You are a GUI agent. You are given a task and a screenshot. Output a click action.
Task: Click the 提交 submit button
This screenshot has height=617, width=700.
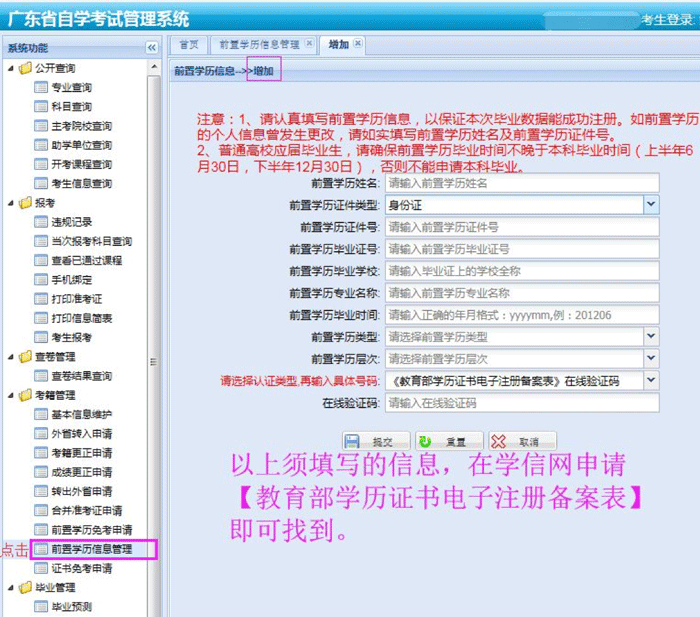[376, 442]
